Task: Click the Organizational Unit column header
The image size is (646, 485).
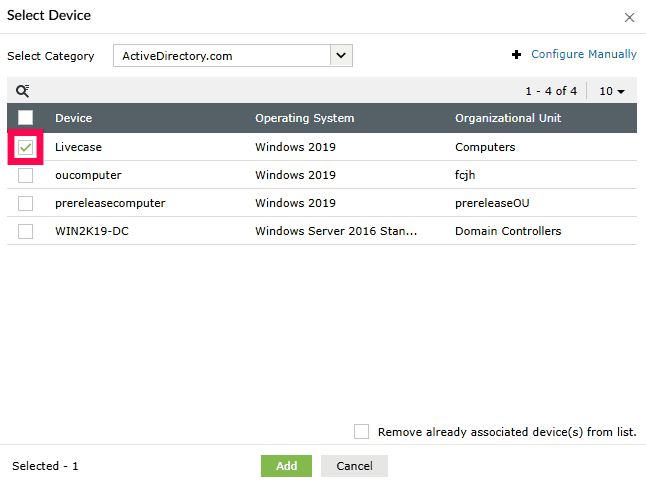Action: 508,118
